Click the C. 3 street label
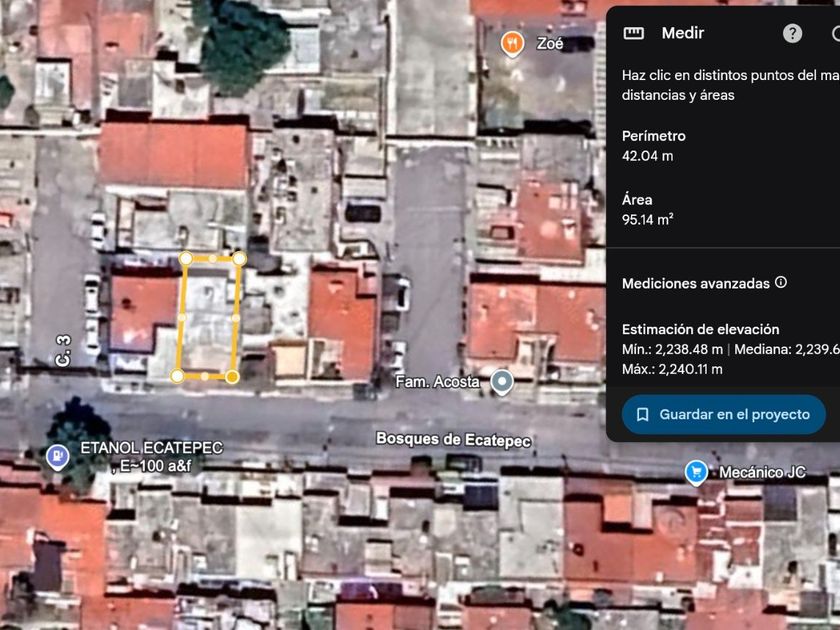Screen dimensions: 840x630 63,351
